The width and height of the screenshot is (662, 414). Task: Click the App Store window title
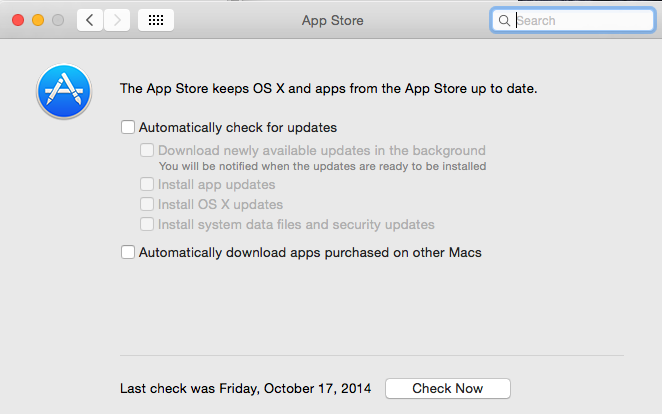(x=333, y=20)
